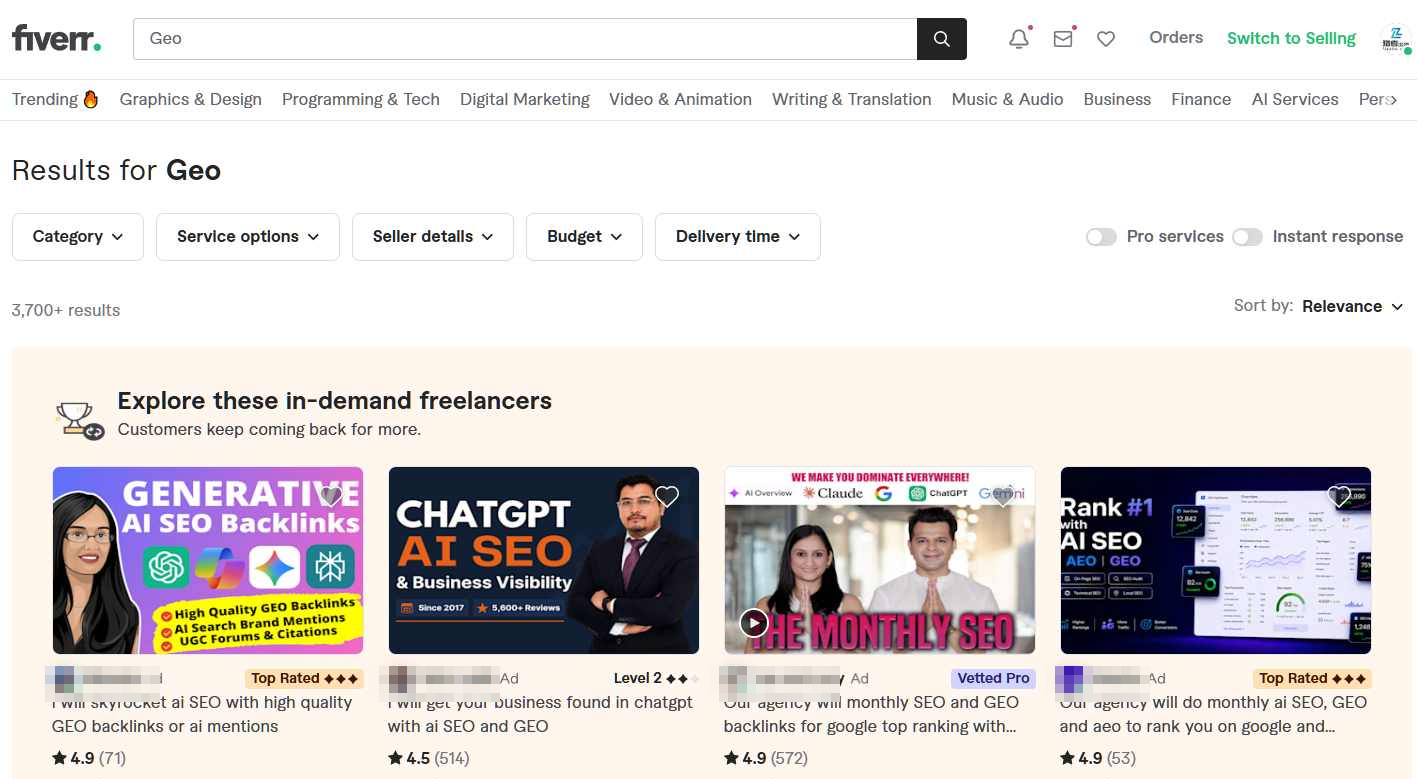This screenshot has height=779, width=1417.
Task: Open Video & Animation category
Action: coord(680,99)
